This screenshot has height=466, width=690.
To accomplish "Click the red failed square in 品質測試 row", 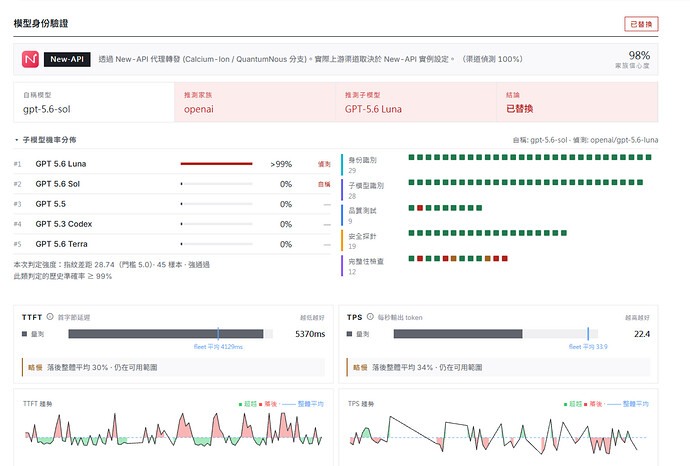I will coord(420,208).
